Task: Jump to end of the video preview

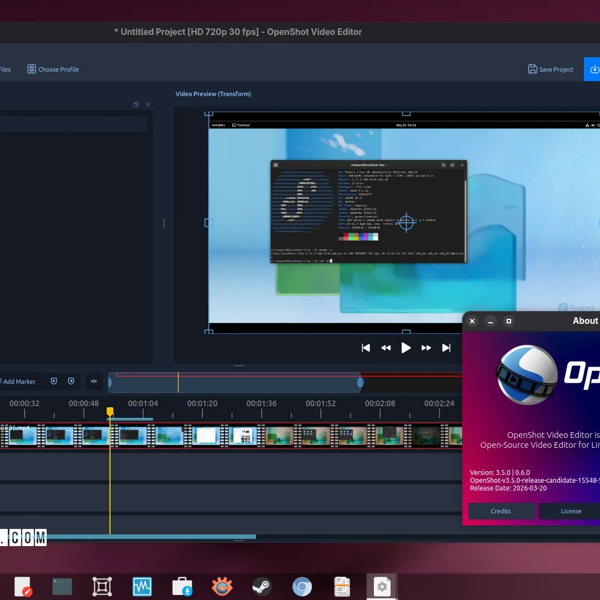Action: [446, 348]
